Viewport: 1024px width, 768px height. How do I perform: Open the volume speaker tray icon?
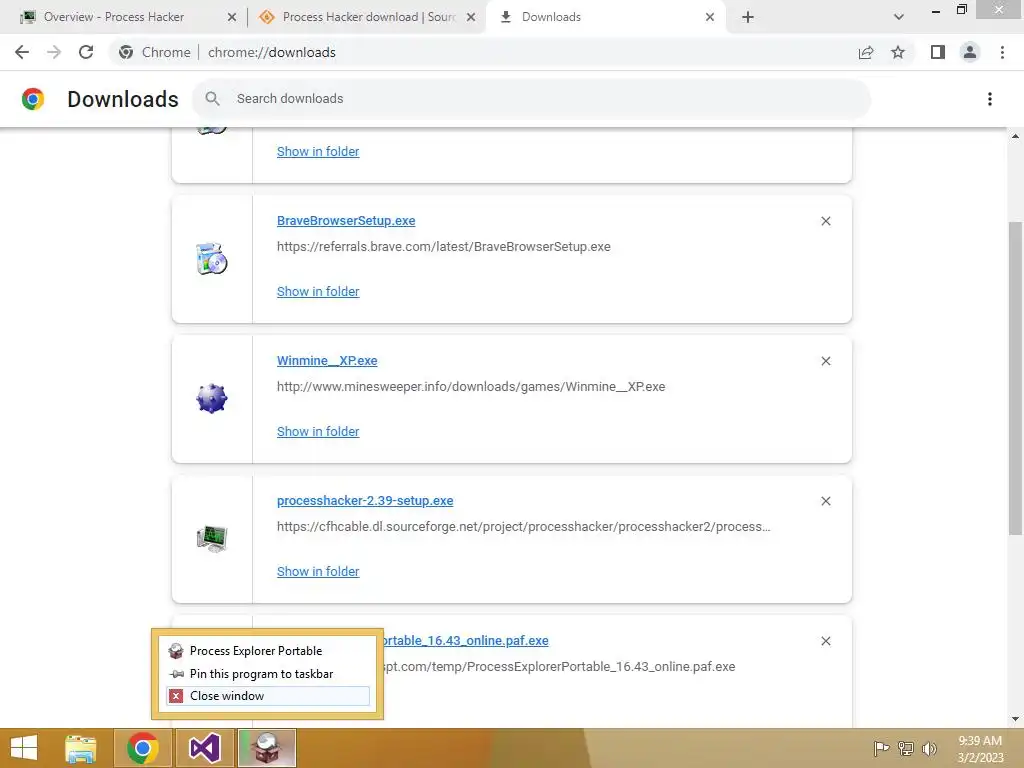click(929, 748)
